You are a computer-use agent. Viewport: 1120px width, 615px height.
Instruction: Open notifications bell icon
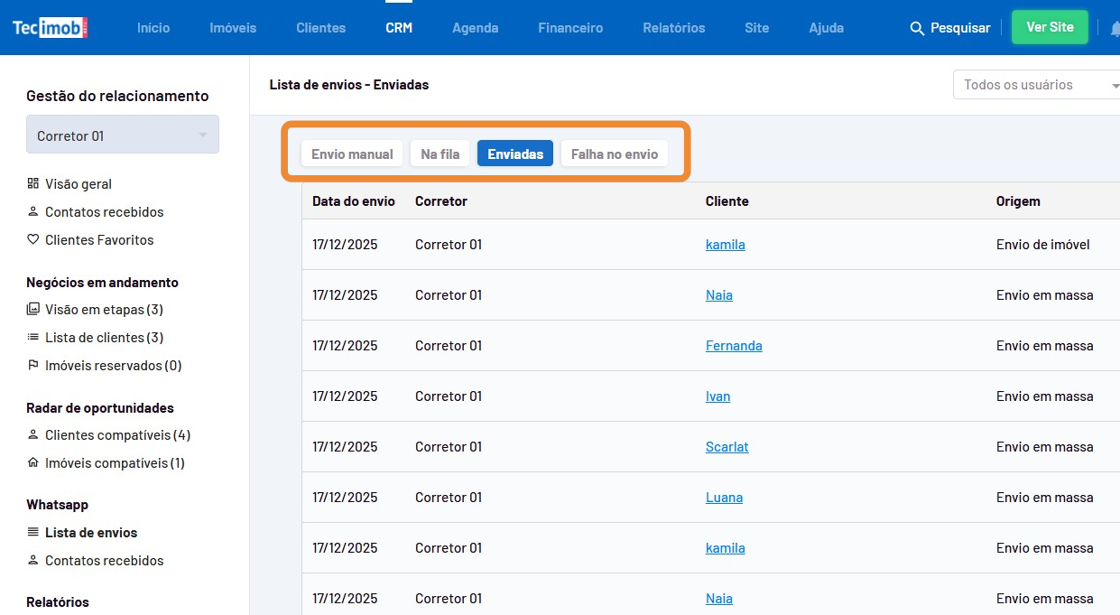1114,29
